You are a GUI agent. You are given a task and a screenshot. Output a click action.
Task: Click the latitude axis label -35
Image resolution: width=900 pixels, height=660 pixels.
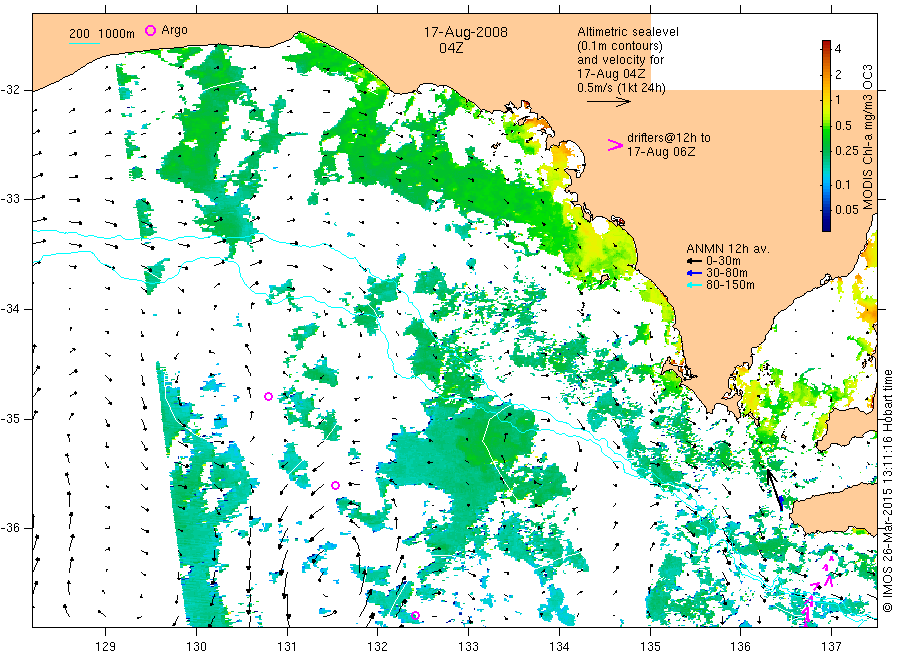tap(11, 419)
